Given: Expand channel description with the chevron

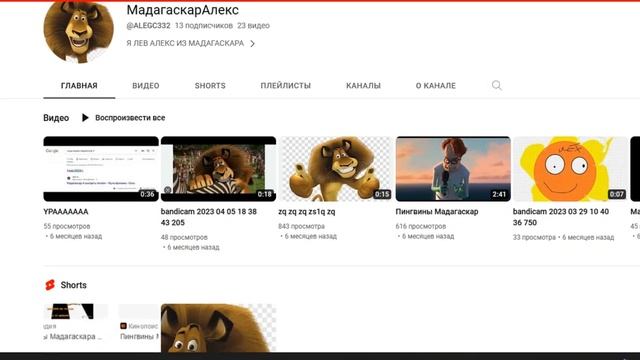Looking at the screenshot, I should click(252, 43).
